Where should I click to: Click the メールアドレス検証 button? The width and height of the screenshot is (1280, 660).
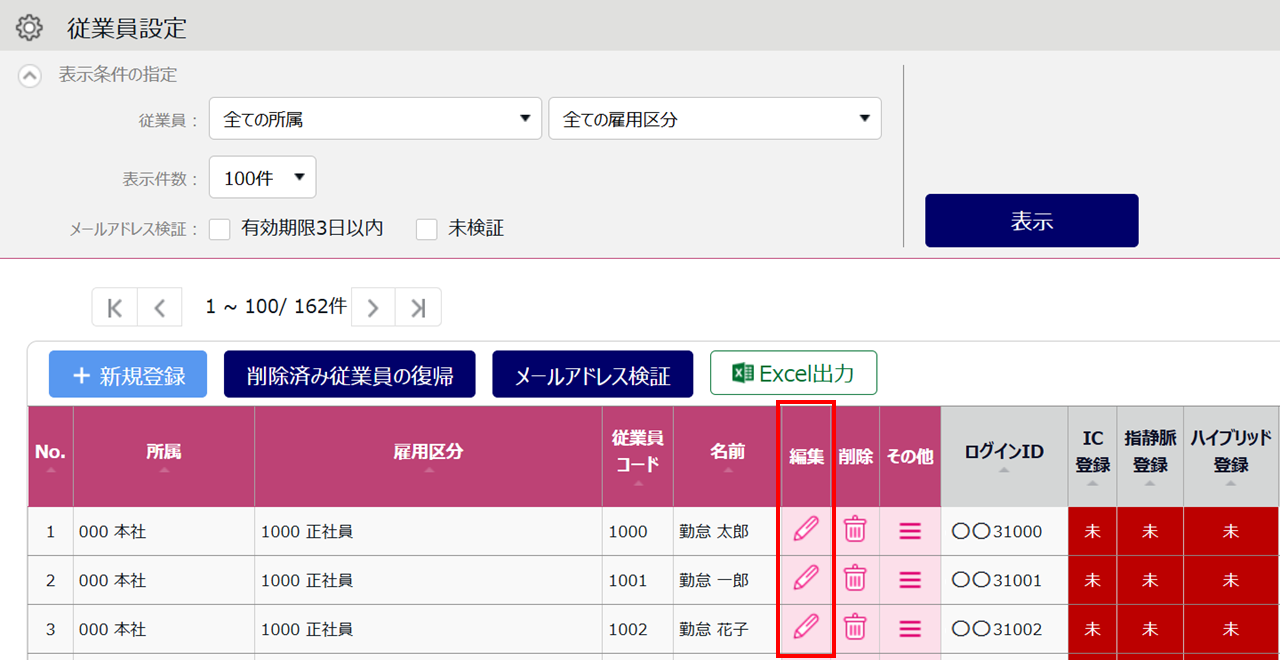click(592, 375)
